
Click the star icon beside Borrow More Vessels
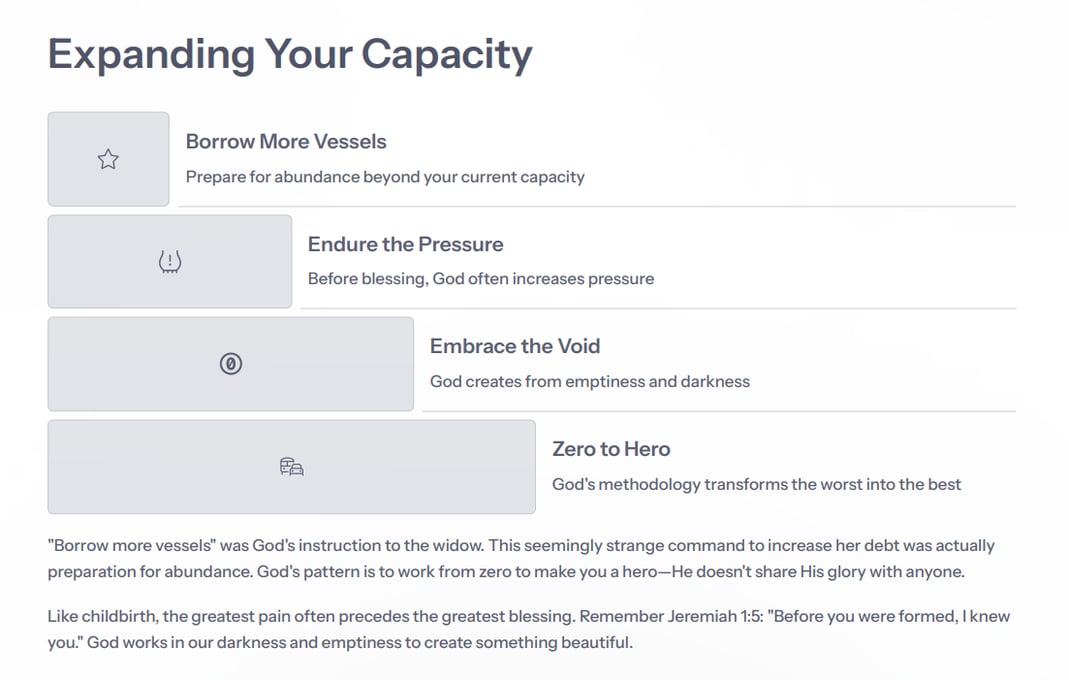pyautogui.click(x=108, y=160)
